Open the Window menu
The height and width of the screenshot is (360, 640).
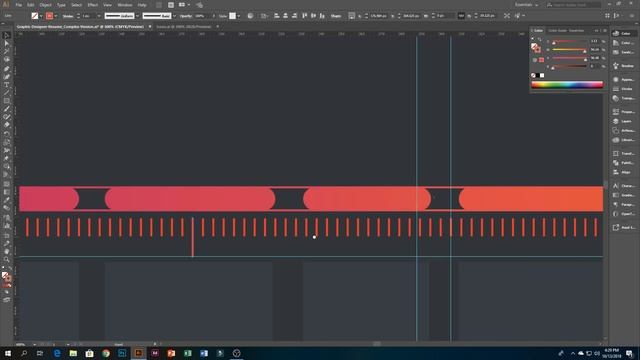click(x=124, y=5)
